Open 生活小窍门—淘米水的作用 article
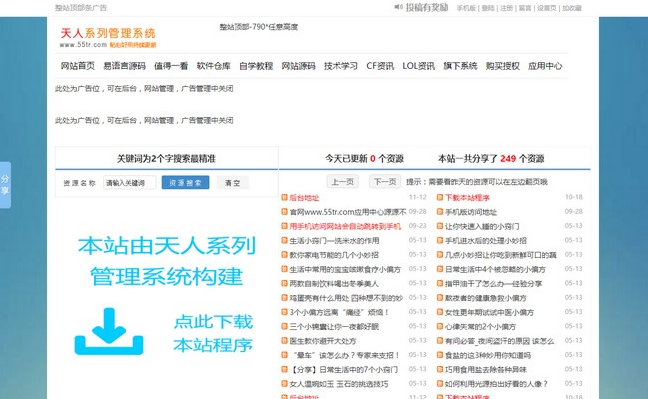The image size is (648, 399). point(334,241)
